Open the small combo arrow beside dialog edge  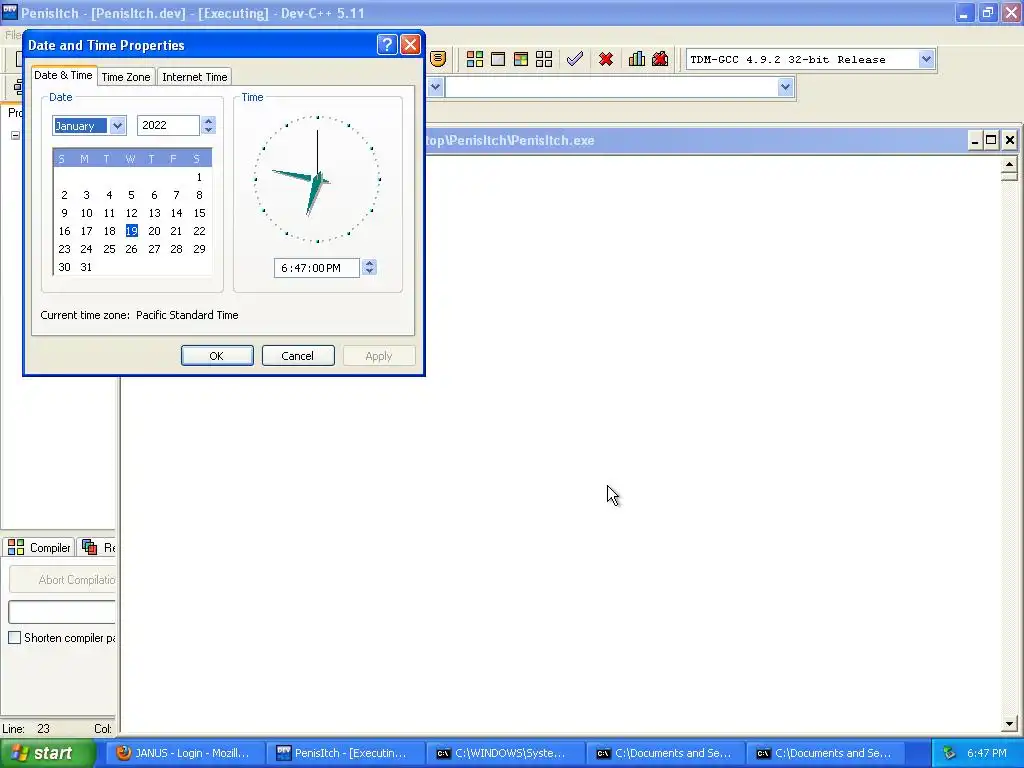click(x=436, y=87)
